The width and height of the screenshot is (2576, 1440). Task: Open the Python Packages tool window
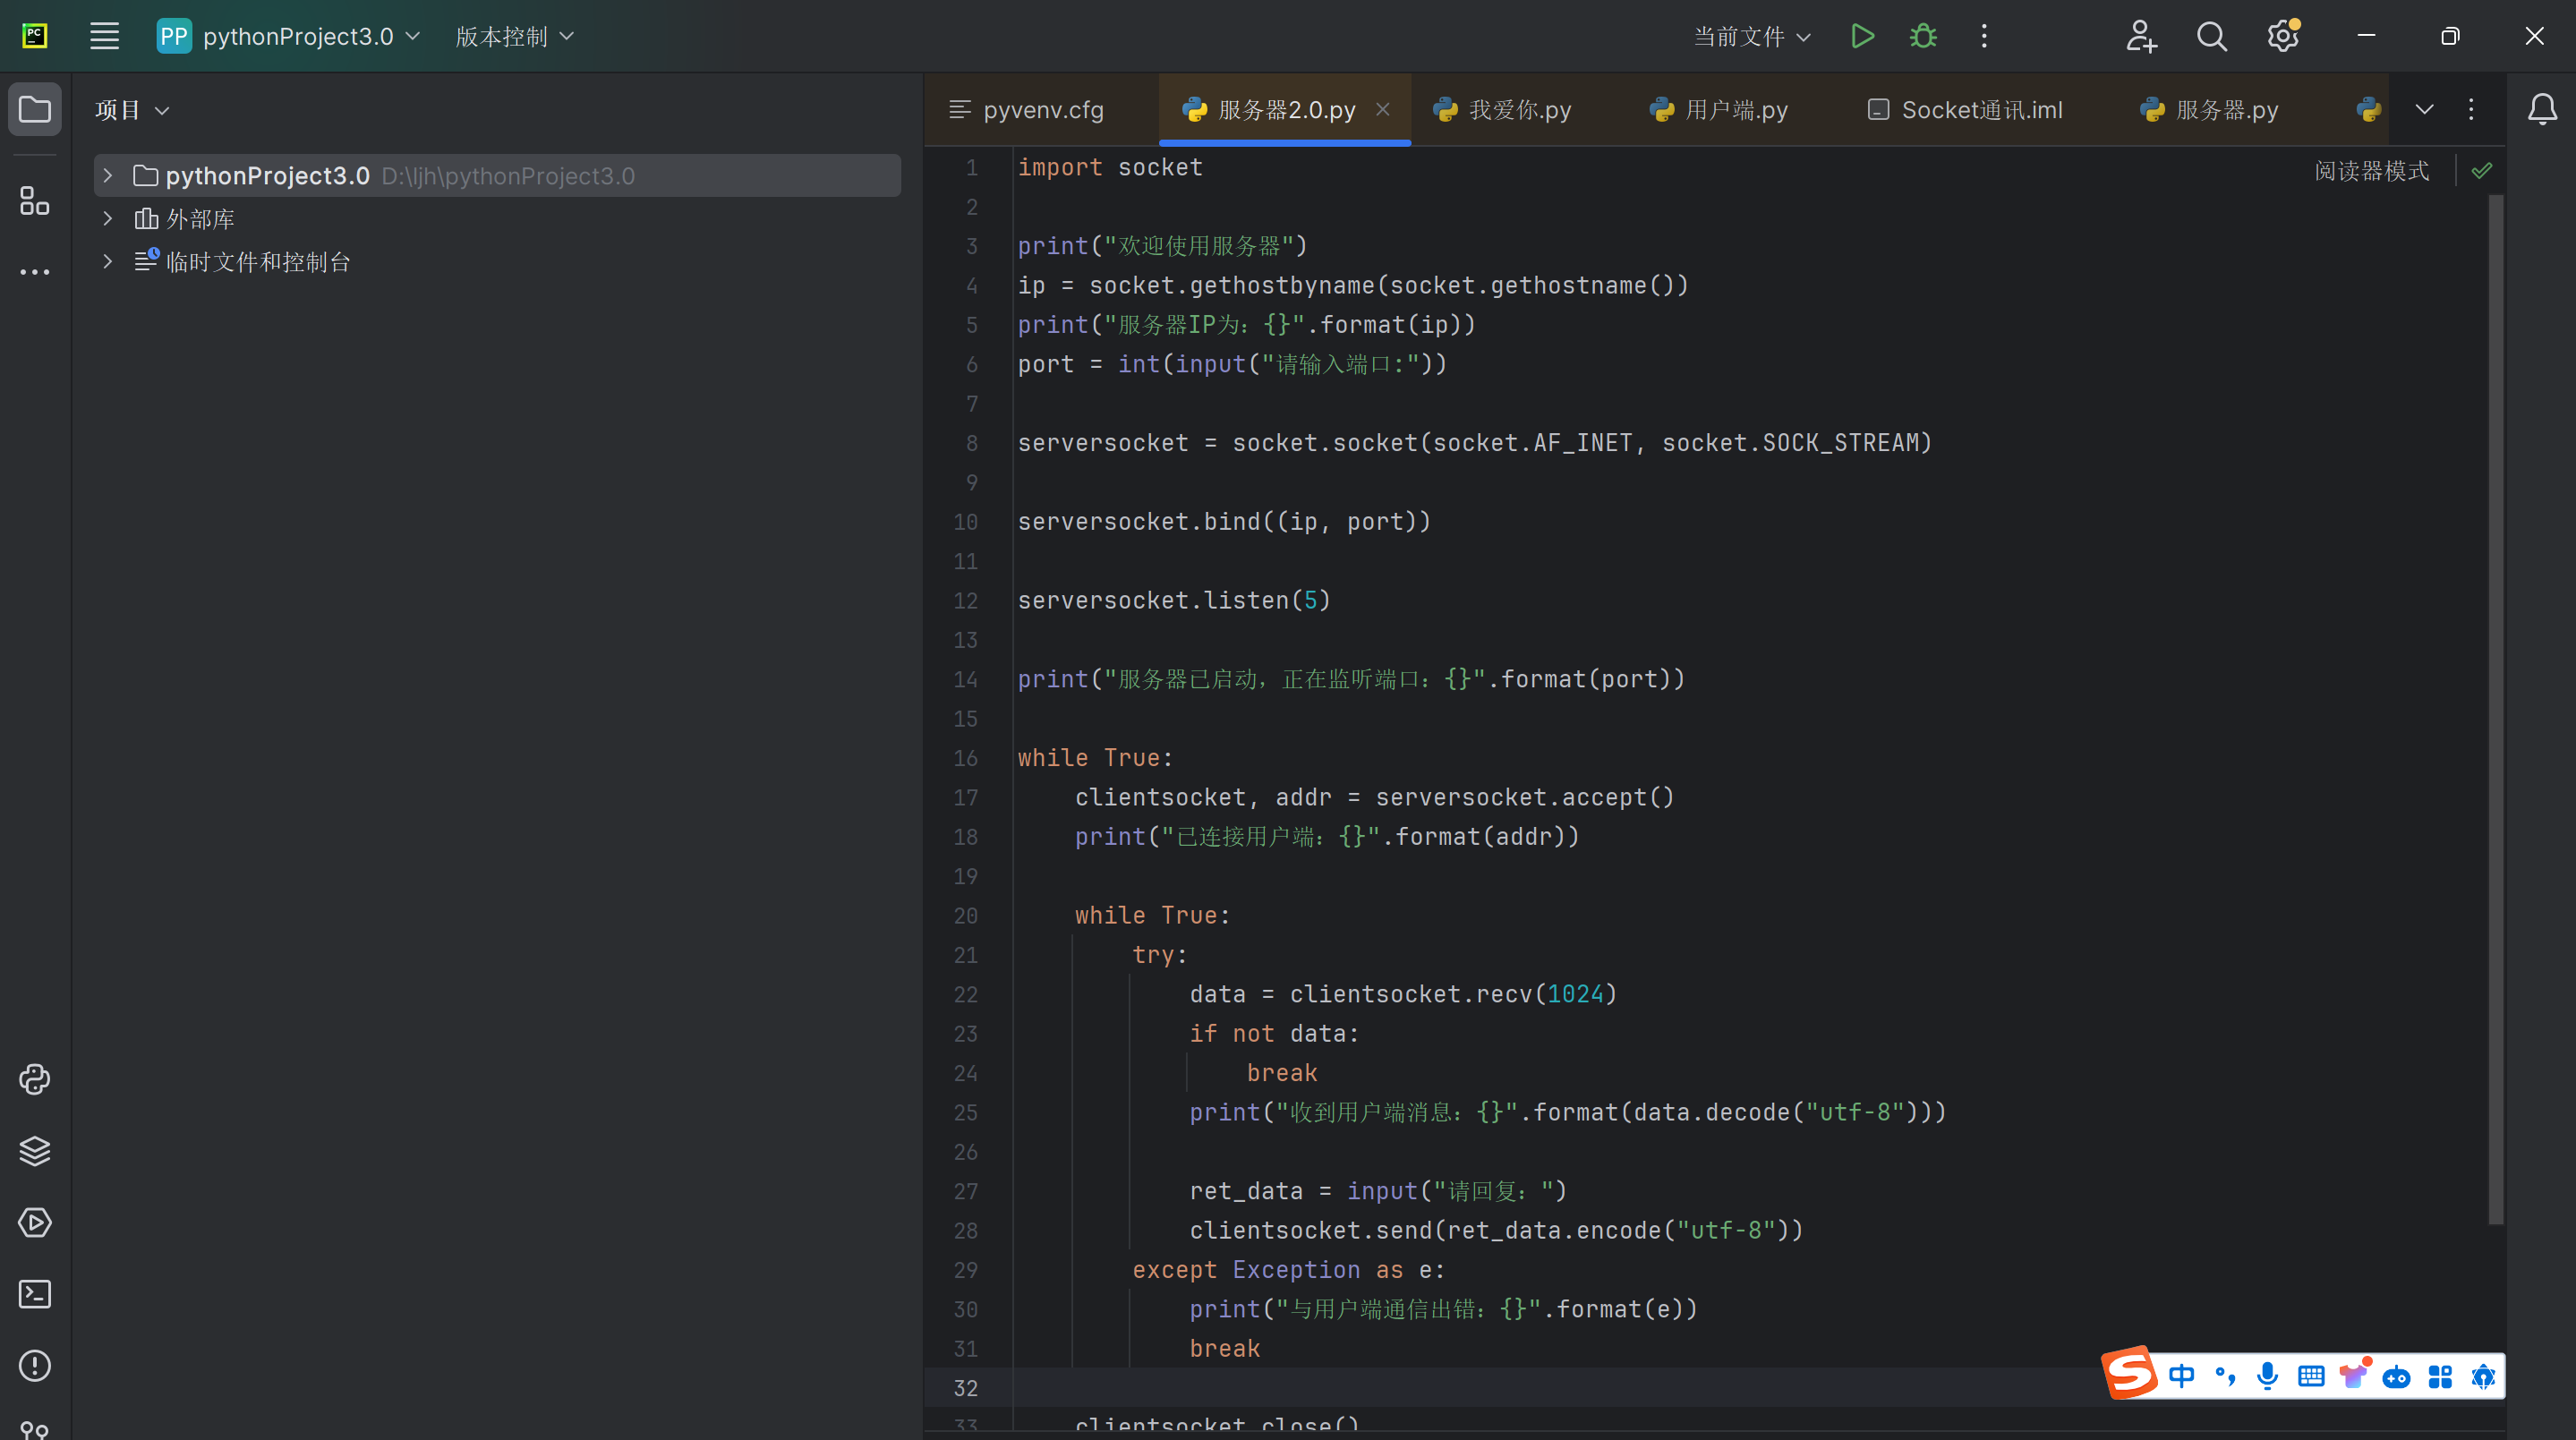coord(35,1151)
